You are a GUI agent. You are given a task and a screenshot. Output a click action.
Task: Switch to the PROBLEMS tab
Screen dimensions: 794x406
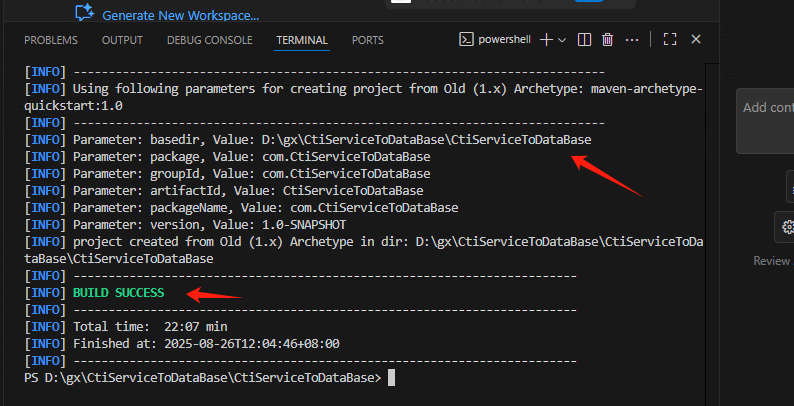pos(51,40)
